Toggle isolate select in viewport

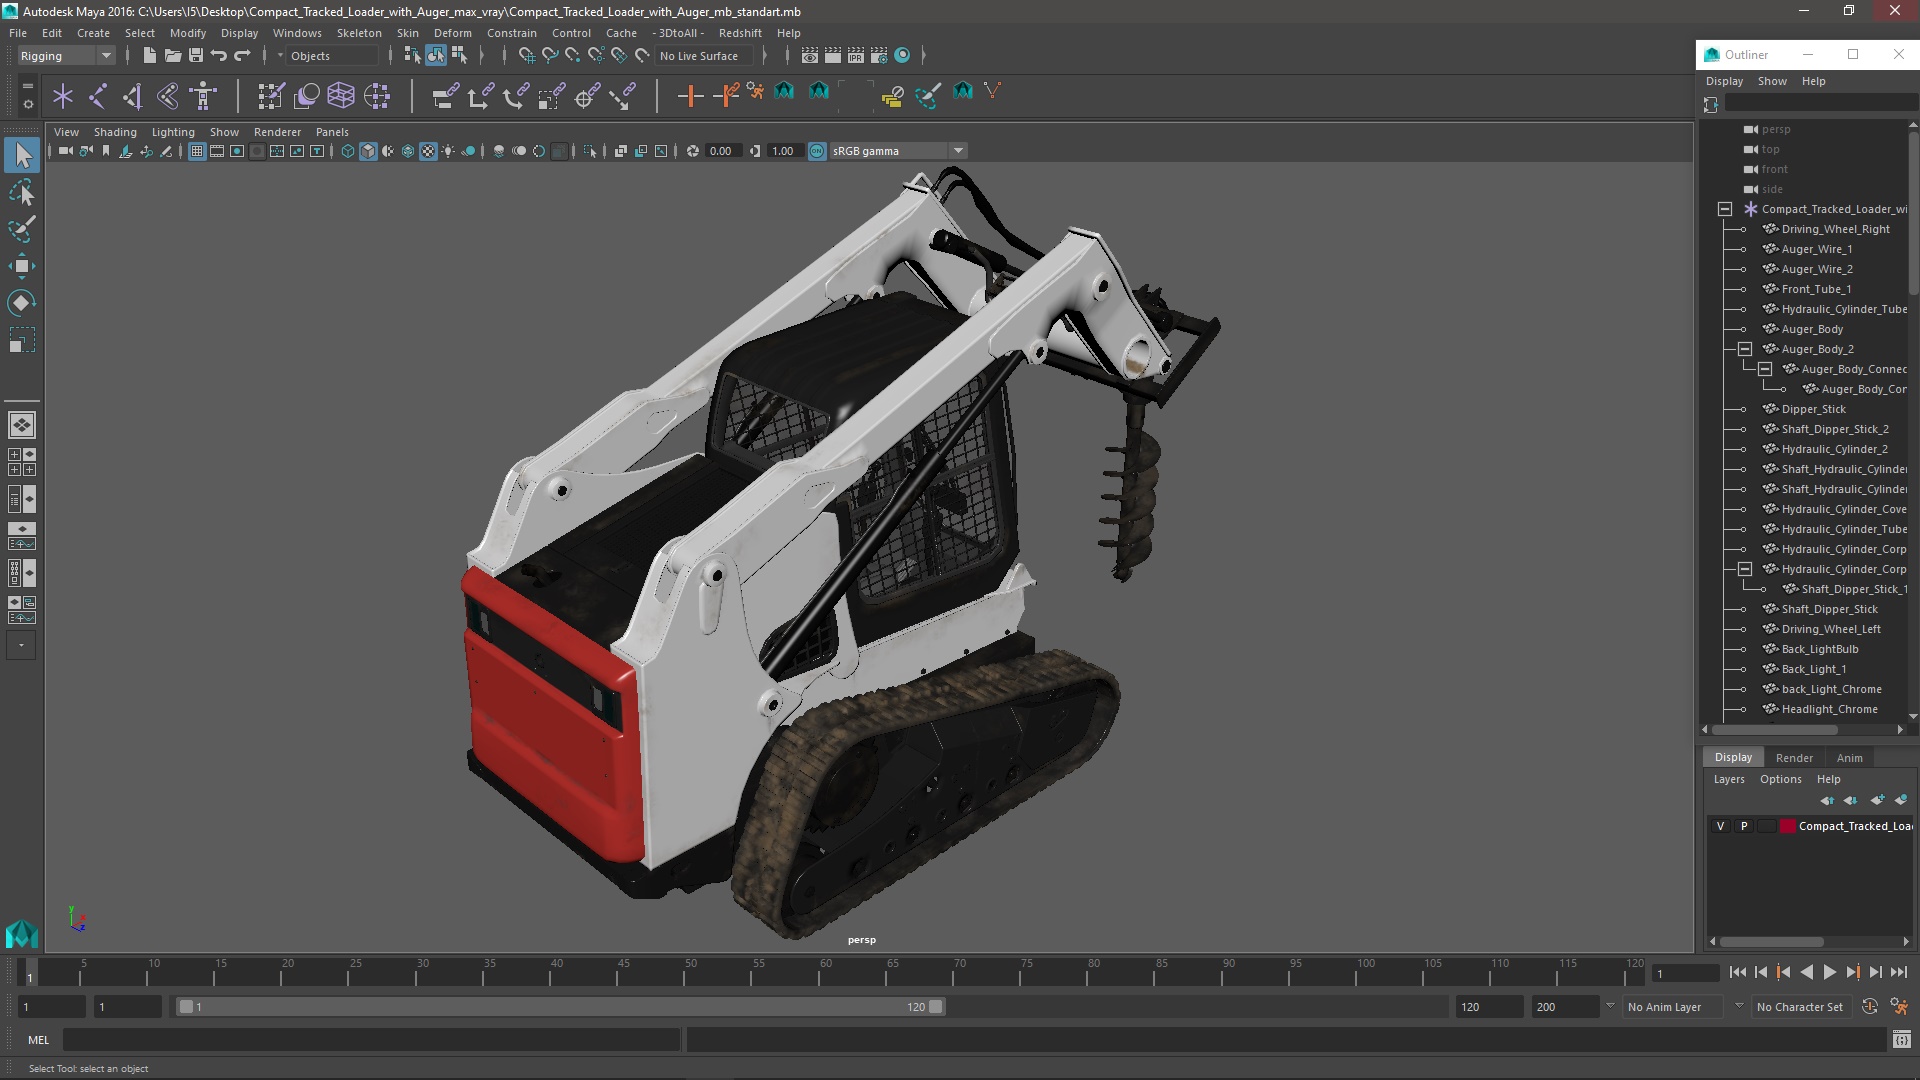click(590, 151)
